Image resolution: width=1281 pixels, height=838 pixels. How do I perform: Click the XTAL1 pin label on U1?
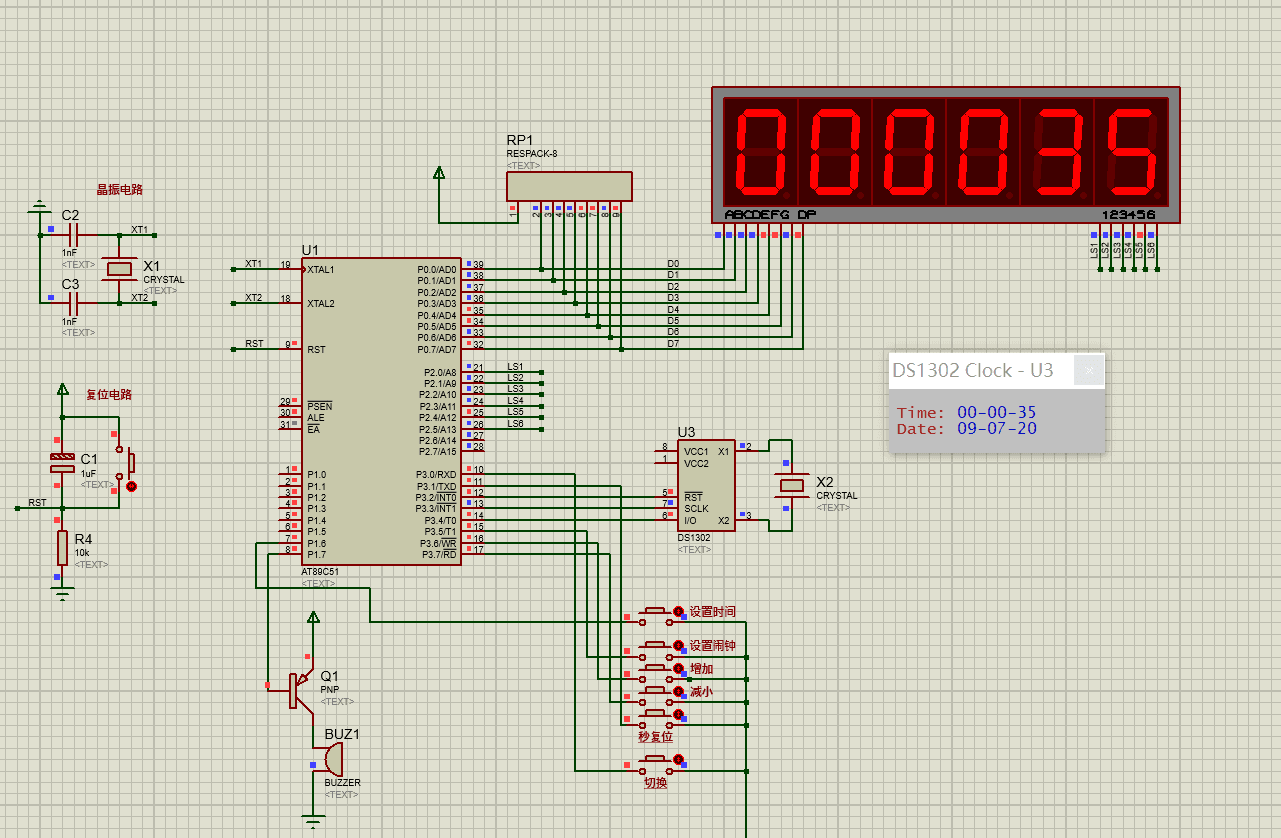pyautogui.click(x=321, y=270)
